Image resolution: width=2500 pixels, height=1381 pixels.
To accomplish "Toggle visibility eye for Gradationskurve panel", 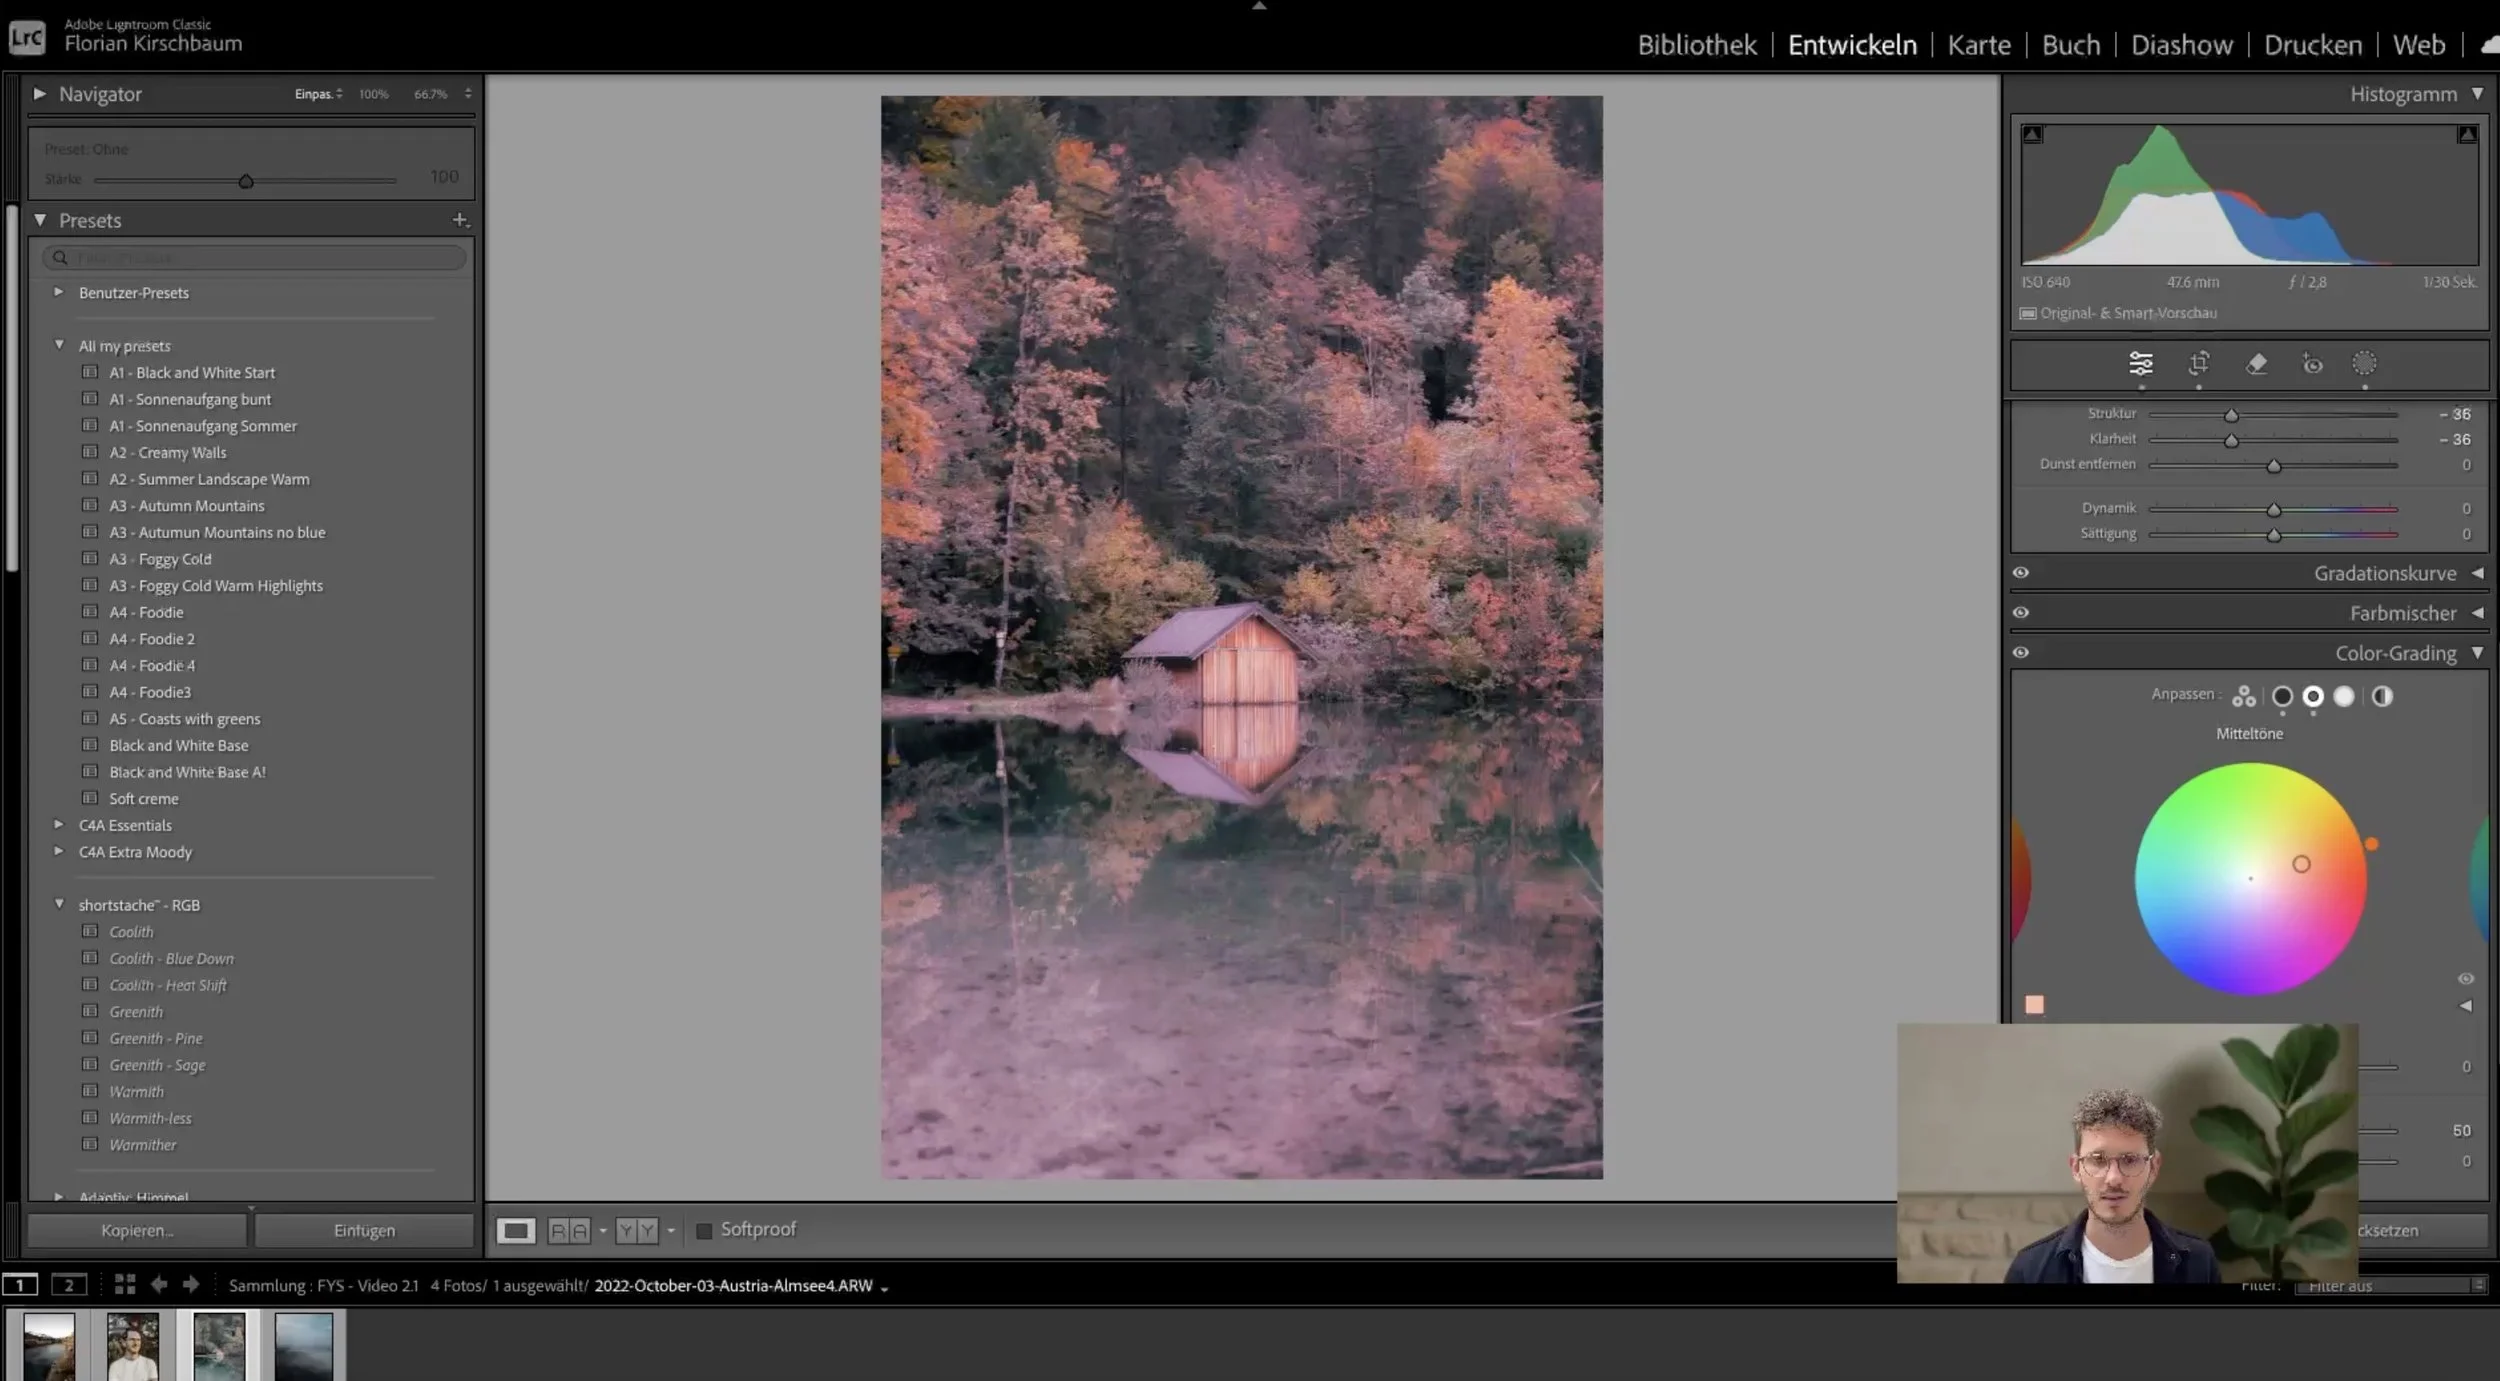I will (2021, 573).
